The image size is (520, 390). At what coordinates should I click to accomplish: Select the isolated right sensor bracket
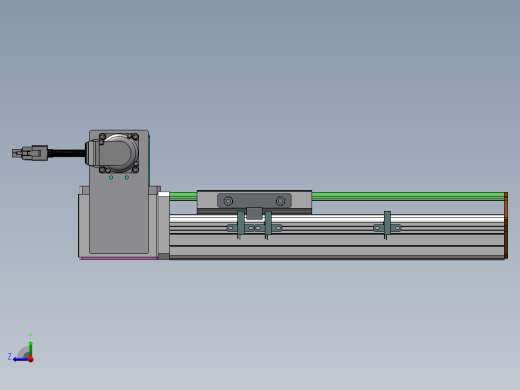387,225
